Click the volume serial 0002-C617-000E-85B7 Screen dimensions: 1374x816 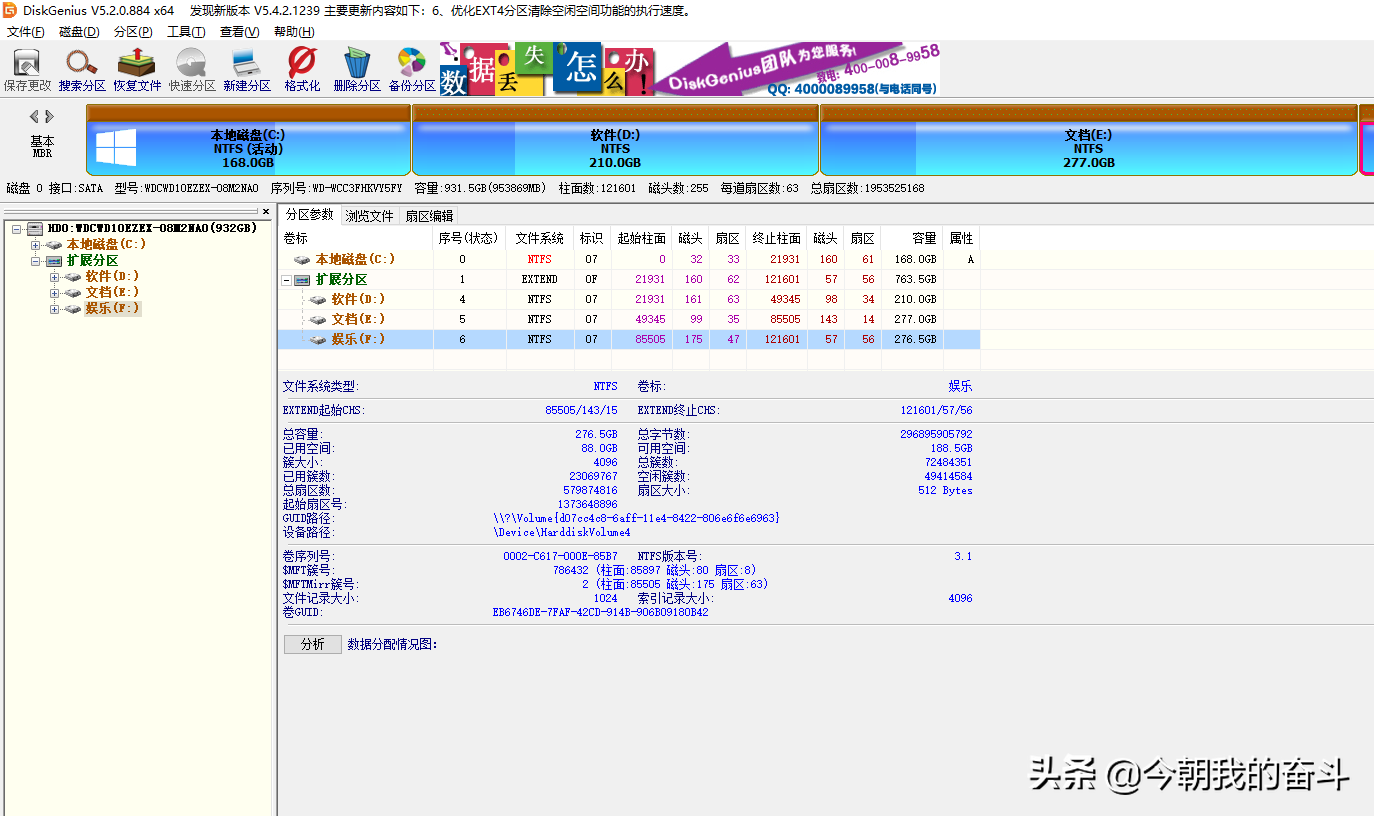click(560, 556)
